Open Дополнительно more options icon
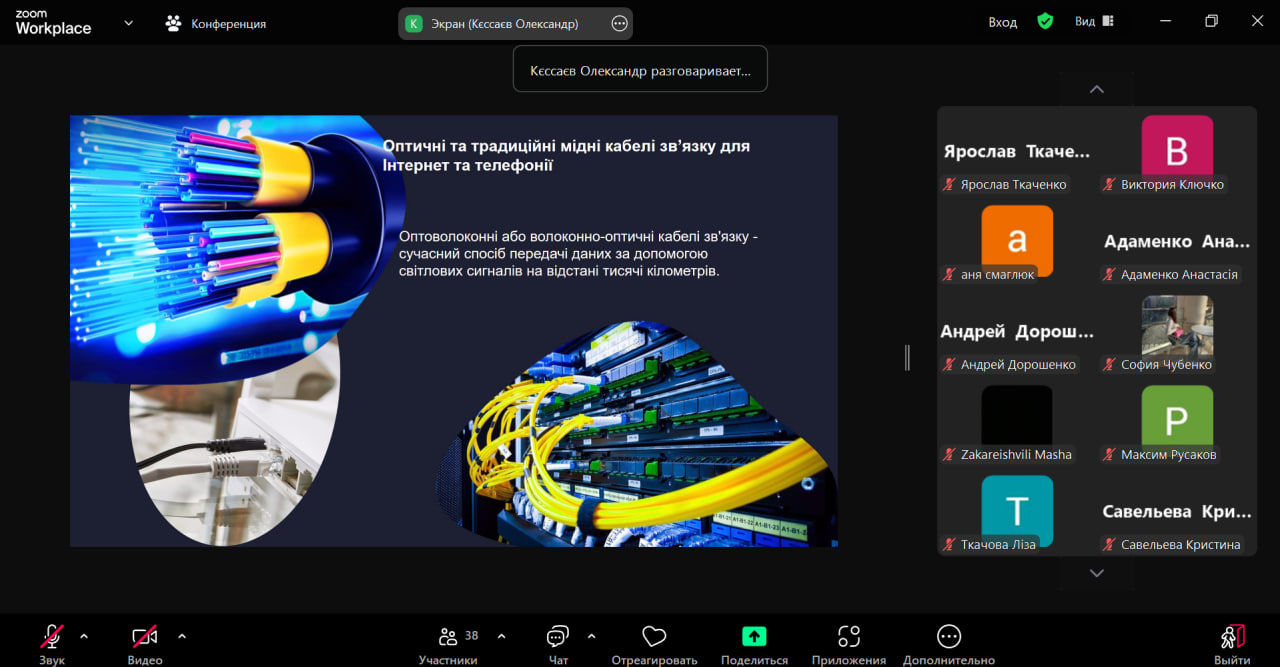 coord(949,636)
